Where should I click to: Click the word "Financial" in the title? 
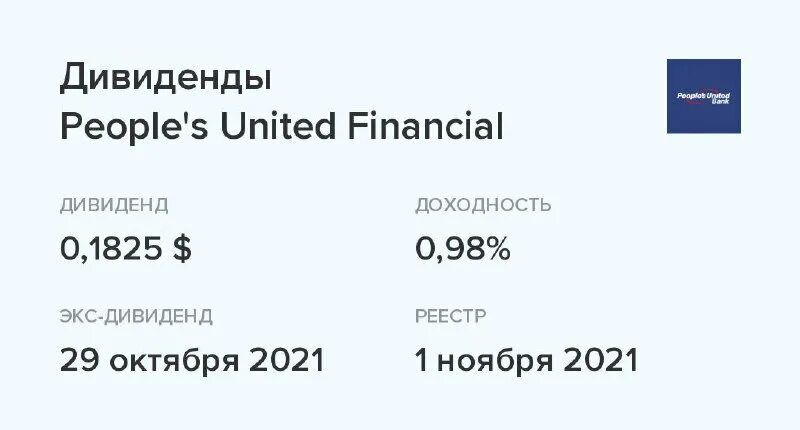(425, 128)
